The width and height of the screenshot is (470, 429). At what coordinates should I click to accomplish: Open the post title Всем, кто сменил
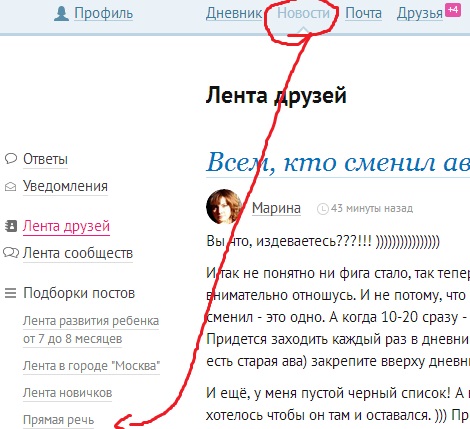point(338,163)
